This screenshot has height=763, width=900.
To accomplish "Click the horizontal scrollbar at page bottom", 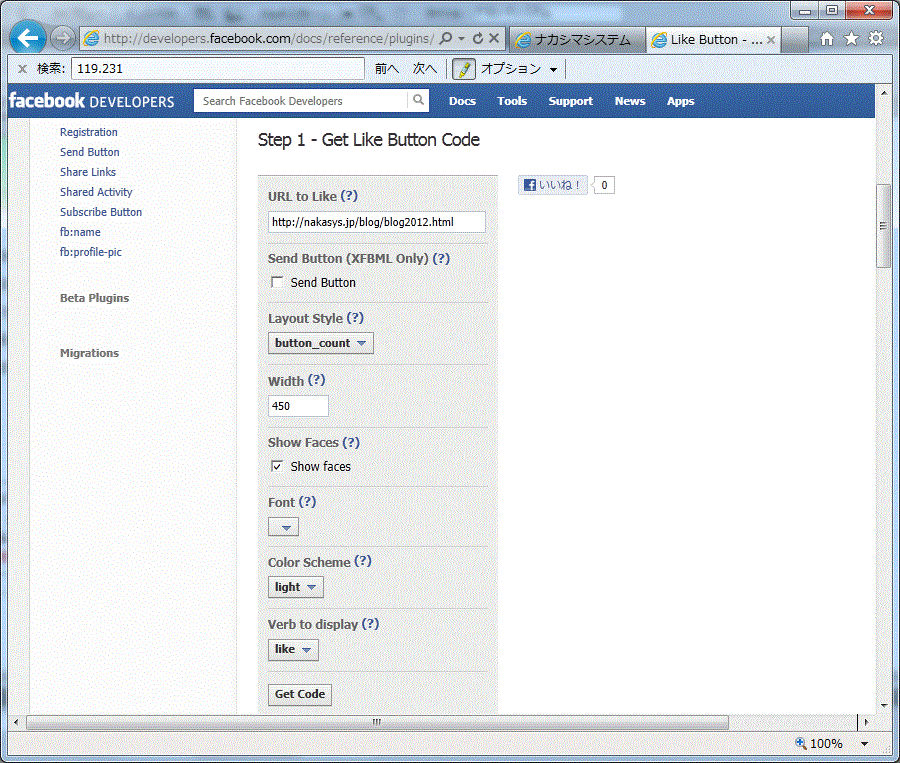I will (x=377, y=722).
